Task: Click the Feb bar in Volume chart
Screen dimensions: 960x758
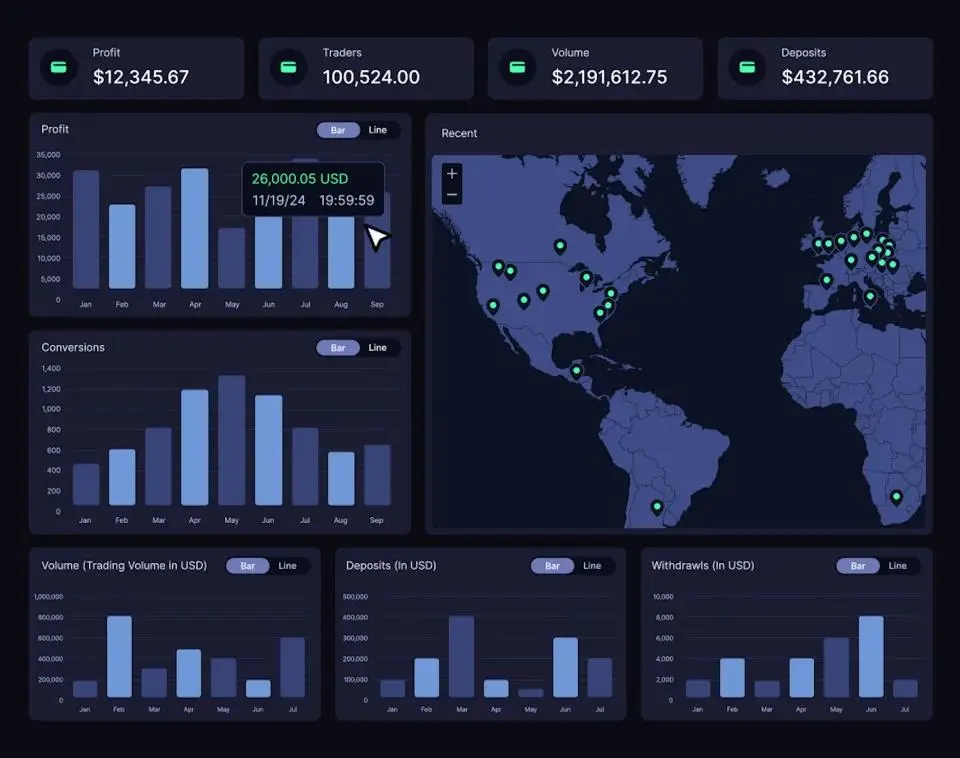Action: [x=119, y=656]
